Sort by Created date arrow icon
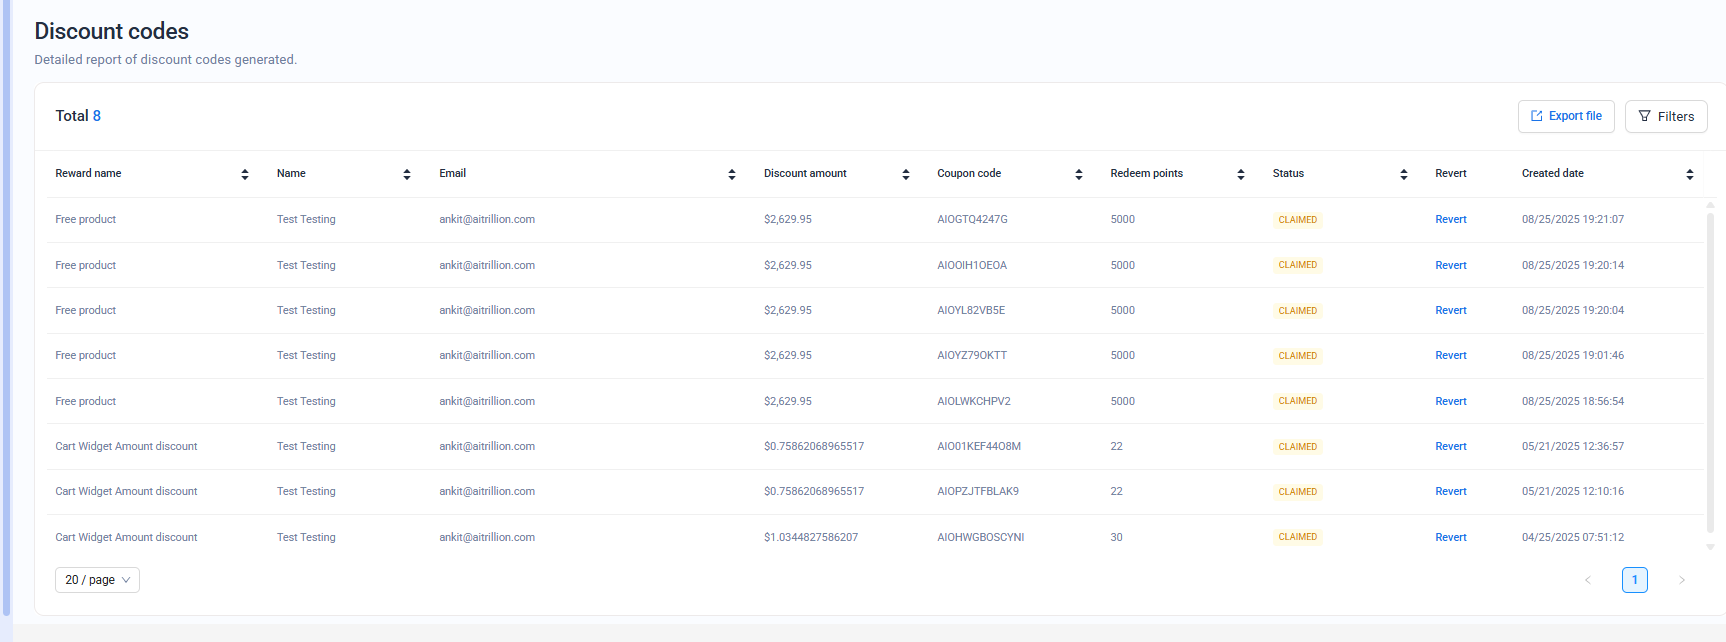 [1690, 174]
